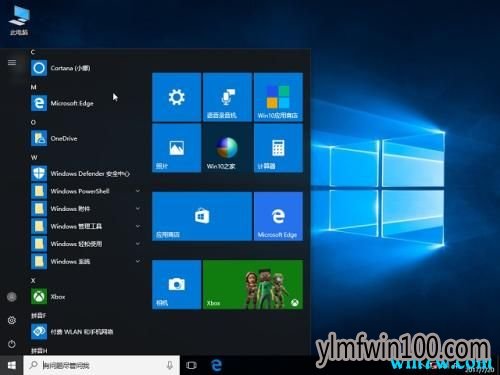The image size is (500, 375).
Task: Open the Microsoft Edge tile
Action: tap(278, 216)
